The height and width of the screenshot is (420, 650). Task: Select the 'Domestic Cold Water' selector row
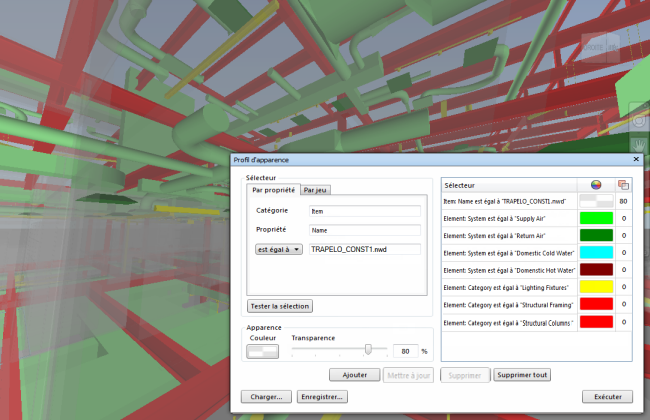(536, 253)
